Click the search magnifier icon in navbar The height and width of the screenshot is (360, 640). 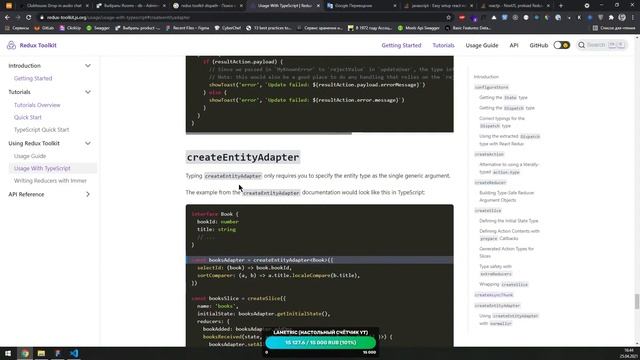pyautogui.click(x=581, y=45)
